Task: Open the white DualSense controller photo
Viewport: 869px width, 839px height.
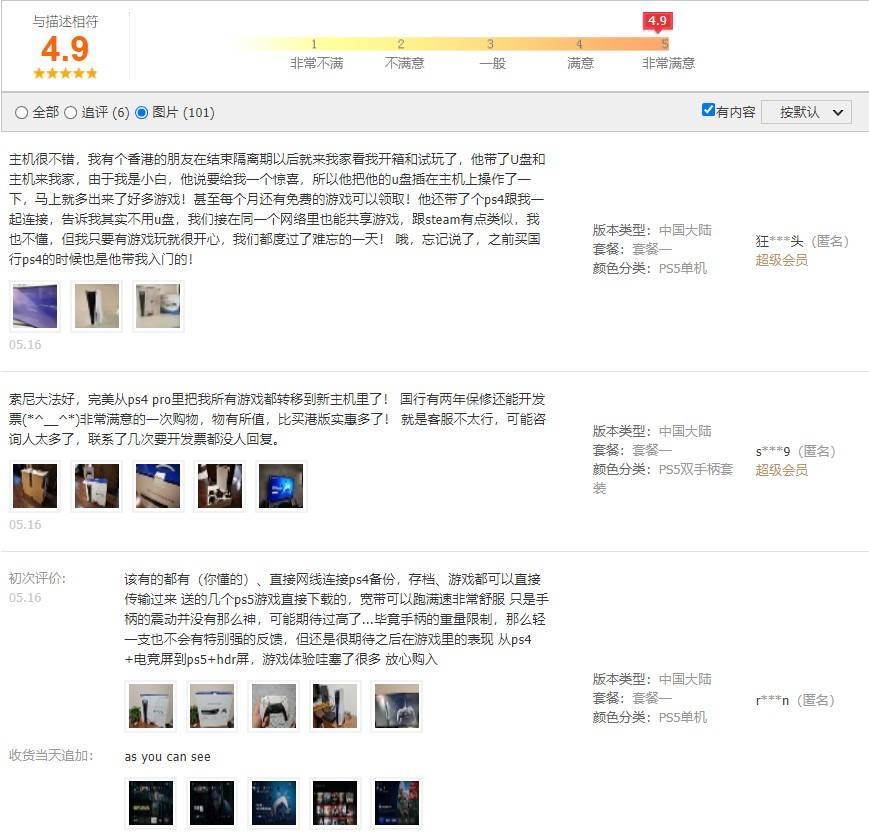Action: 274,706
